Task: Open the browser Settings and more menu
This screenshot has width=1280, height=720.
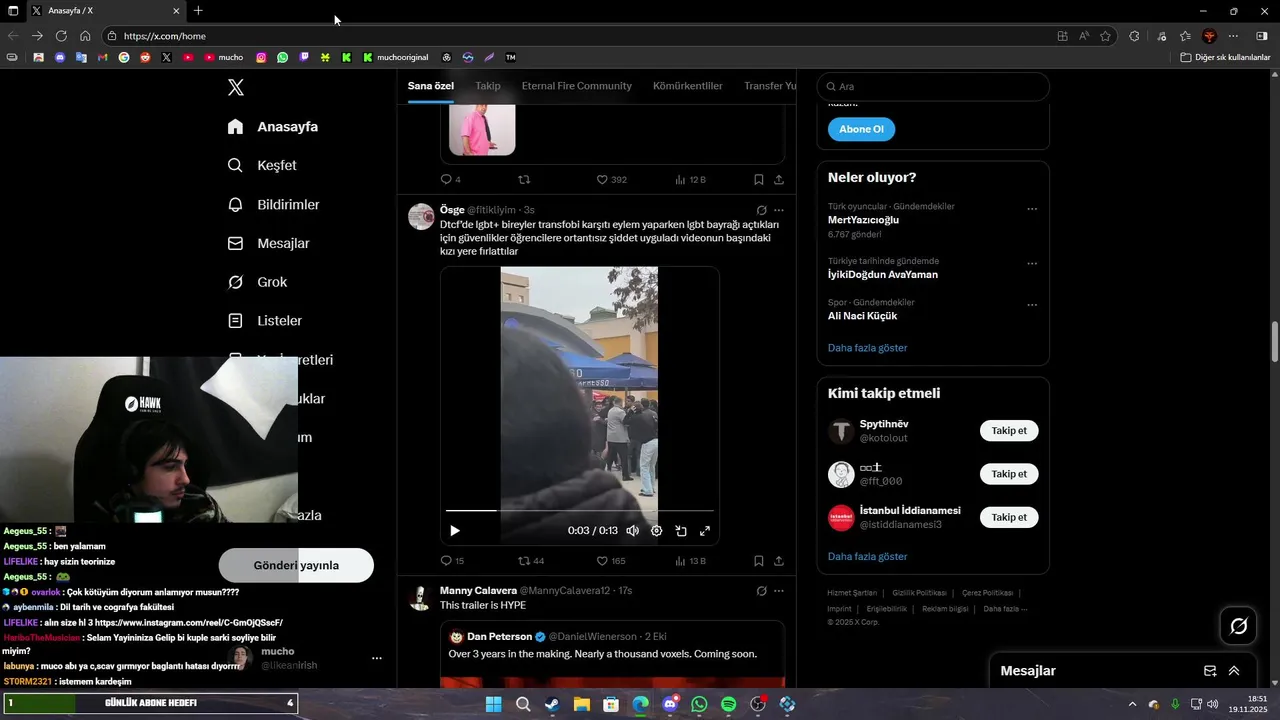Action: [1233, 36]
